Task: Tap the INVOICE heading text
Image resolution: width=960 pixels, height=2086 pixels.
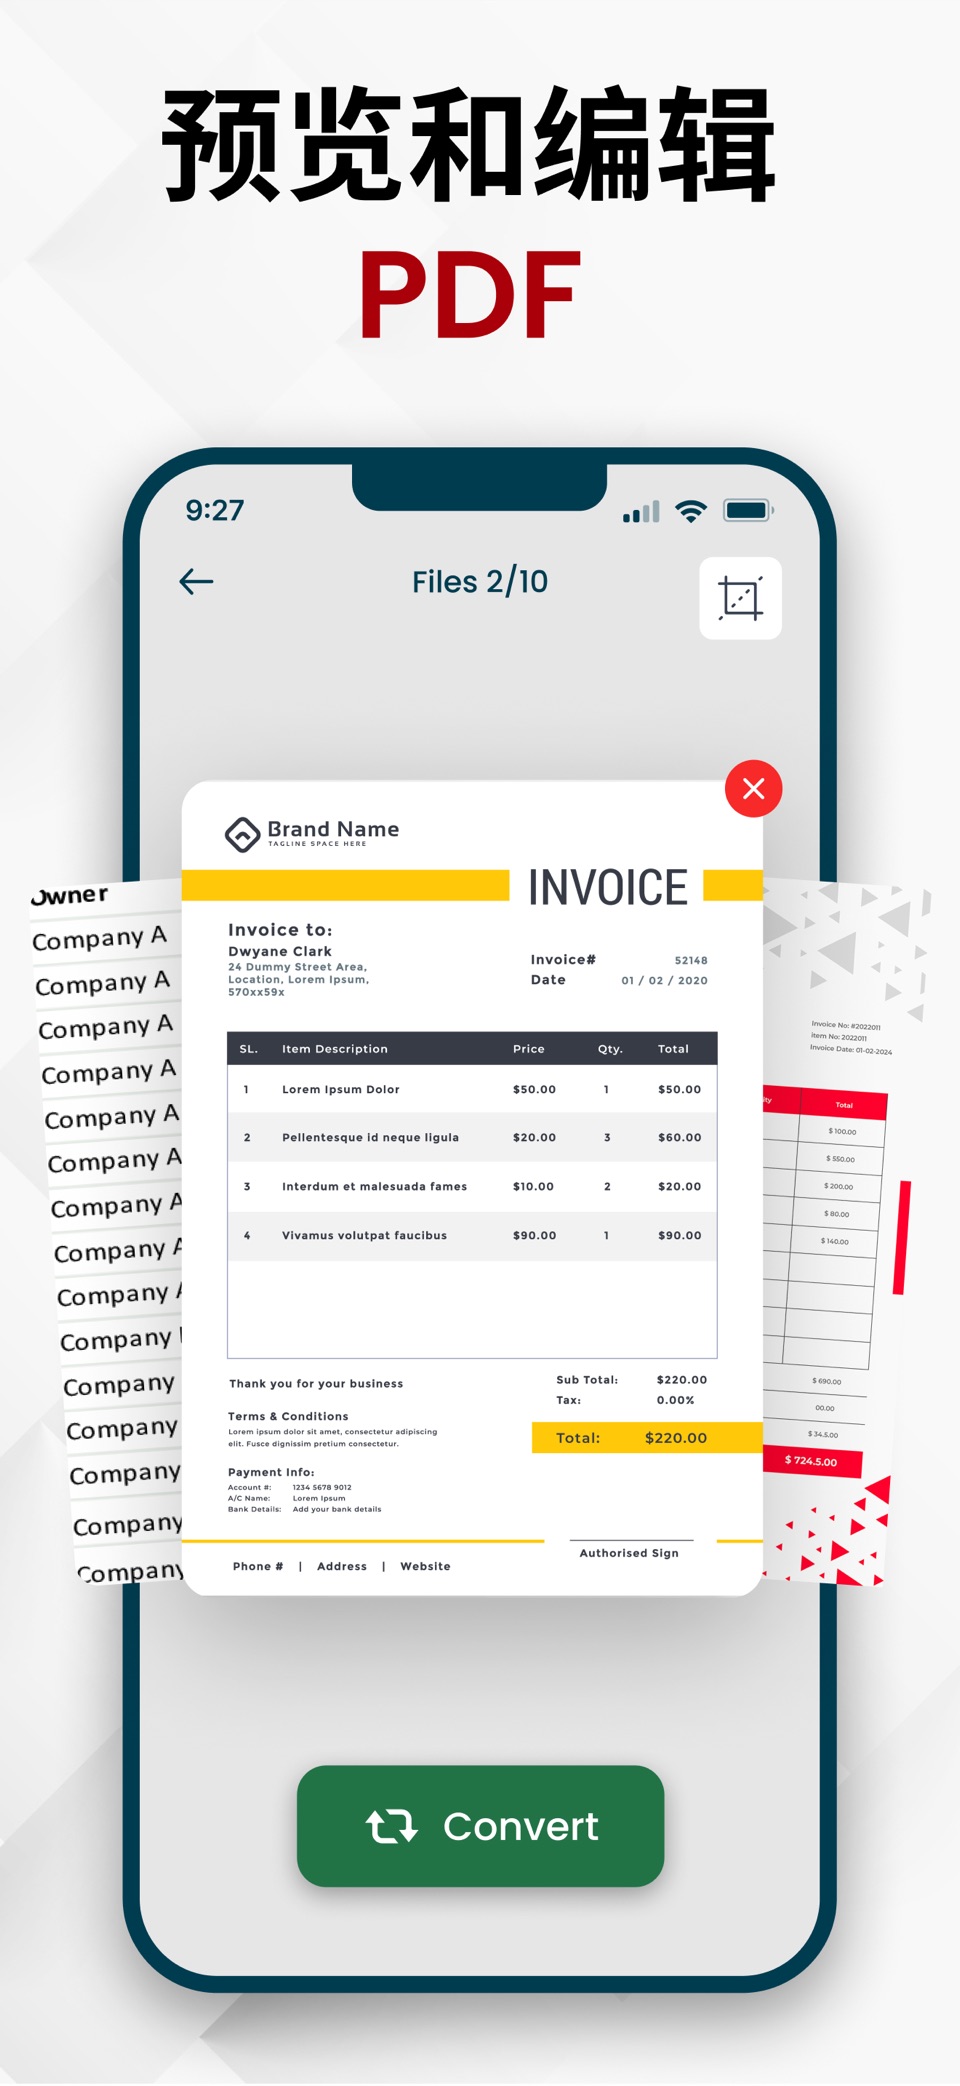Action: (608, 888)
